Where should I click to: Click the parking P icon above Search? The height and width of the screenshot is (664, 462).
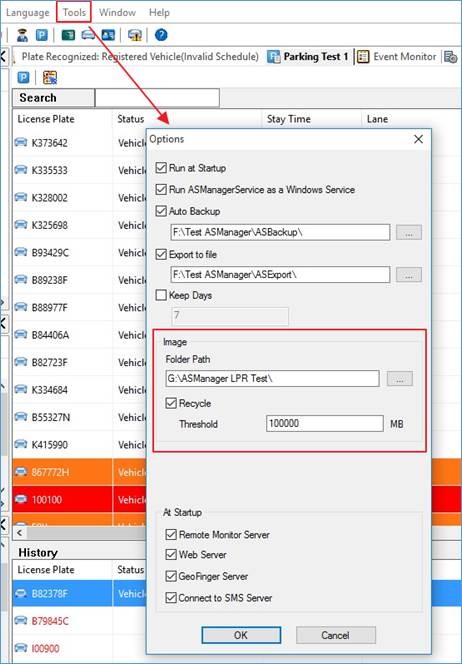tap(23, 77)
